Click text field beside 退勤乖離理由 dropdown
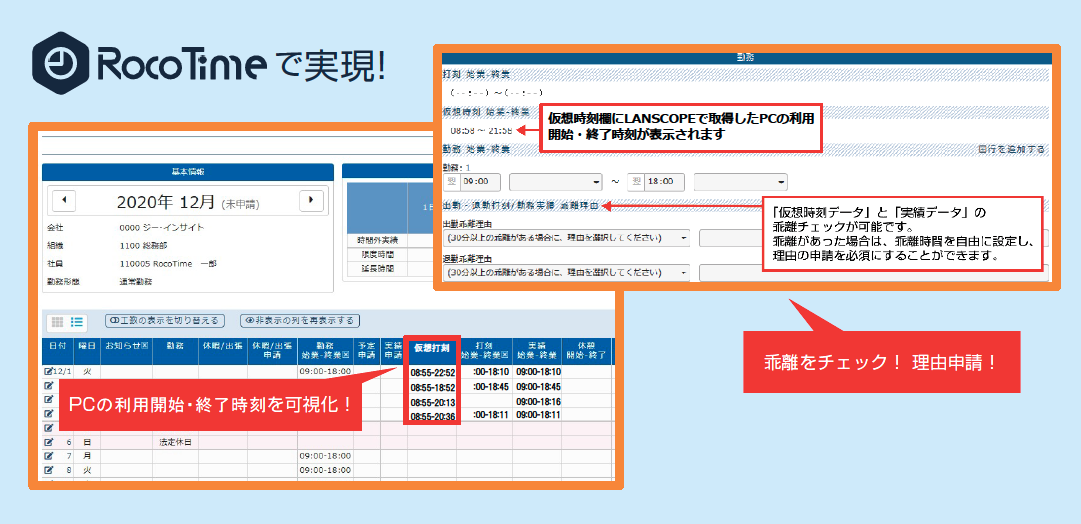 pos(874,273)
